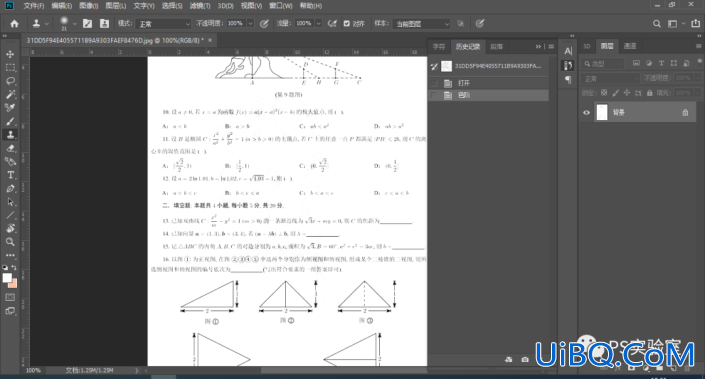Select the Eraser tool

(10, 148)
